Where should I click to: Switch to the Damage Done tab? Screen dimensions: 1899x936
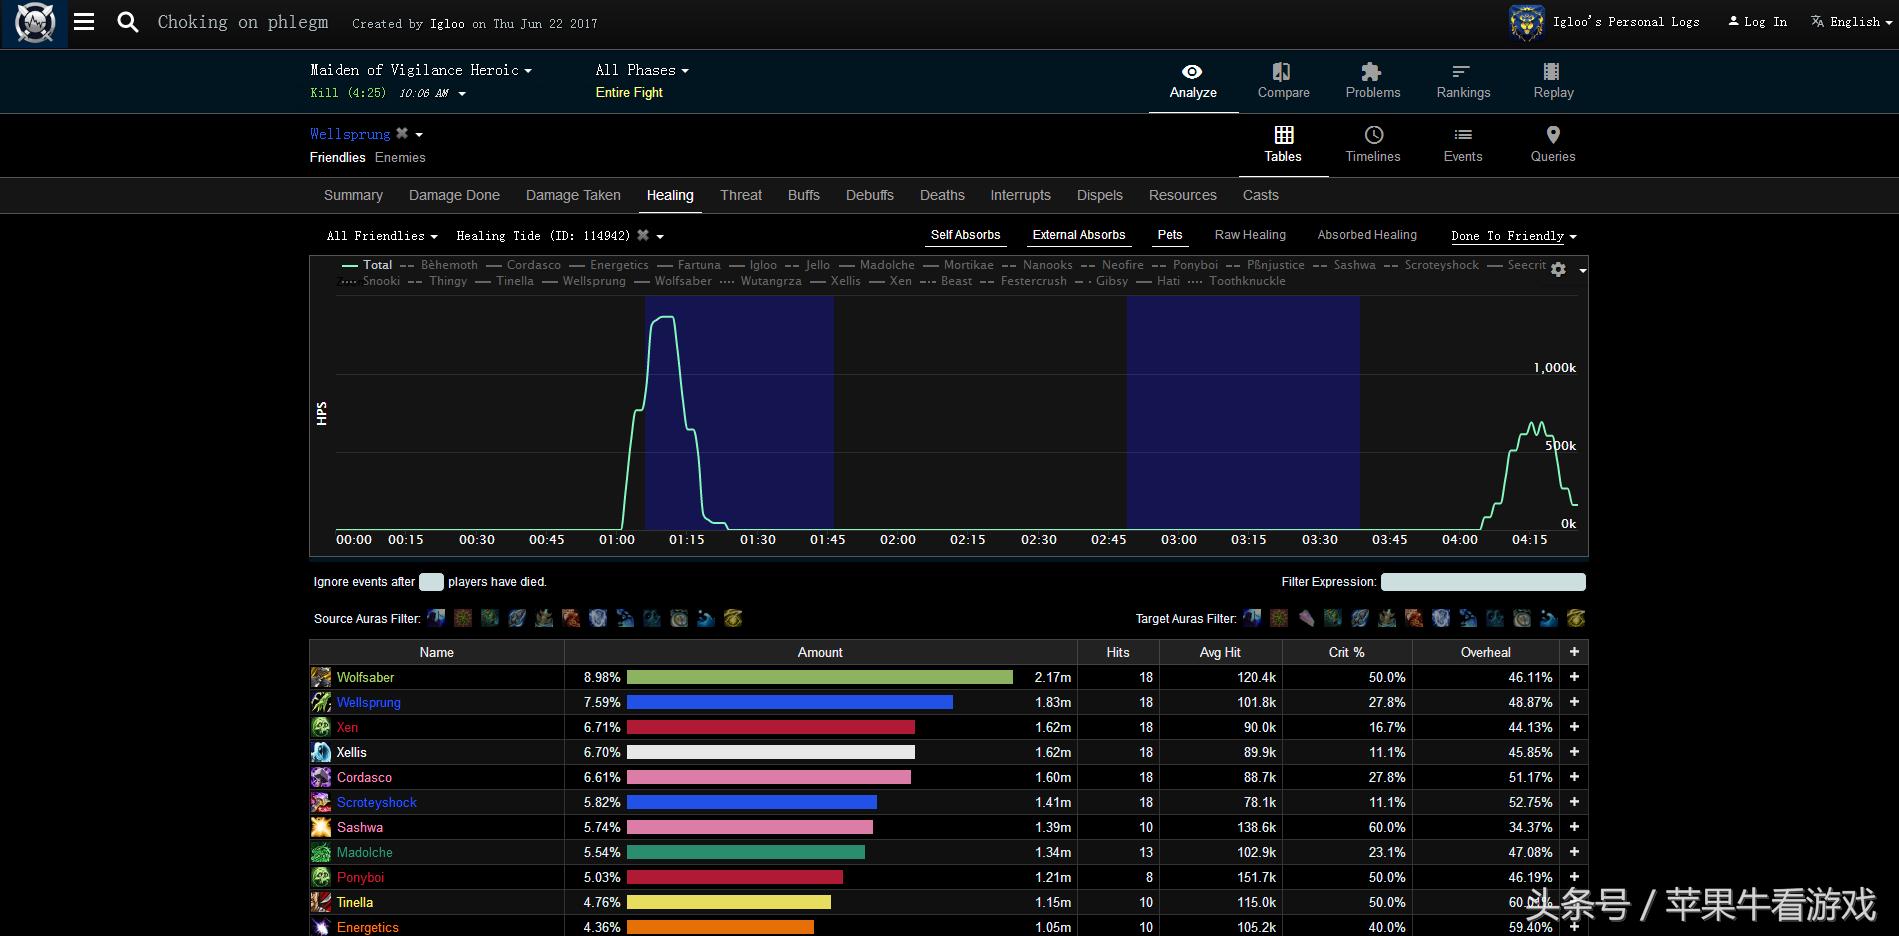coord(454,195)
